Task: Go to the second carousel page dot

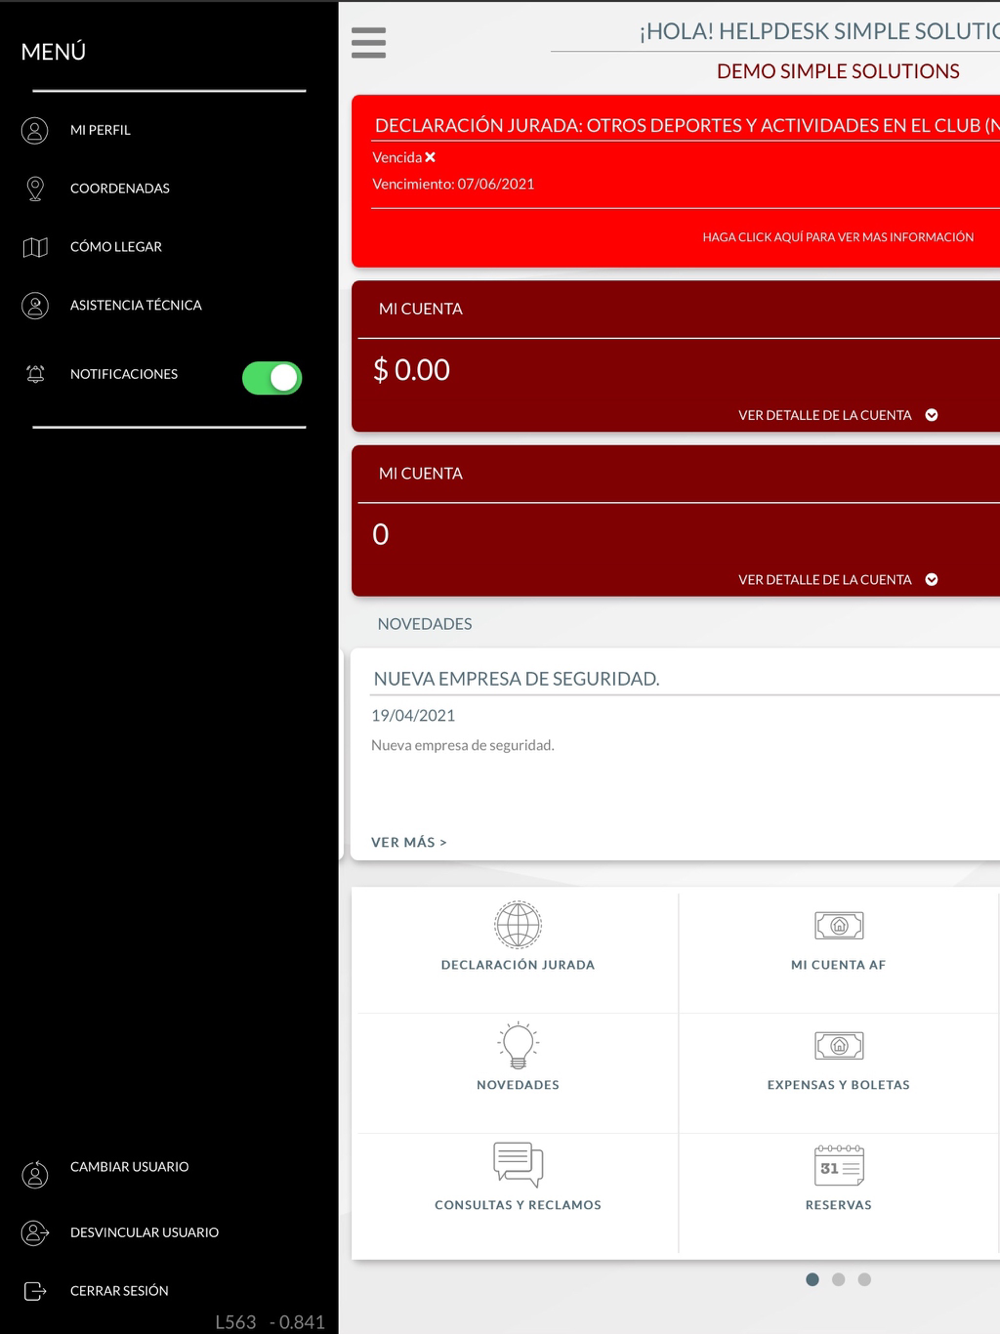Action: coord(838,1279)
